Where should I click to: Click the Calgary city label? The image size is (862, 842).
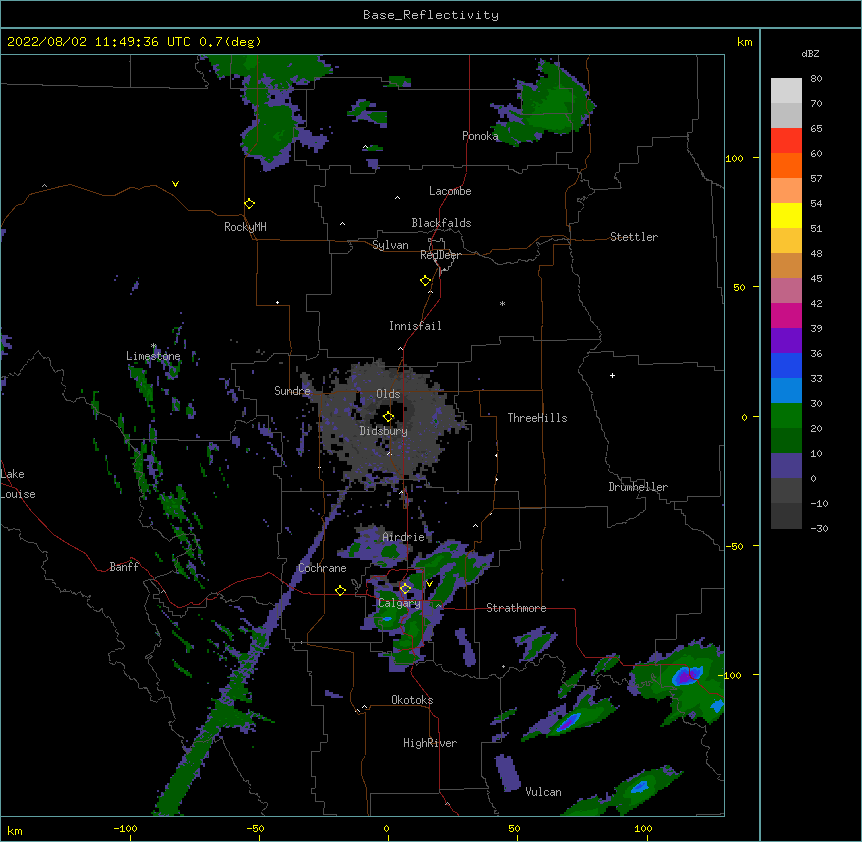point(399,603)
